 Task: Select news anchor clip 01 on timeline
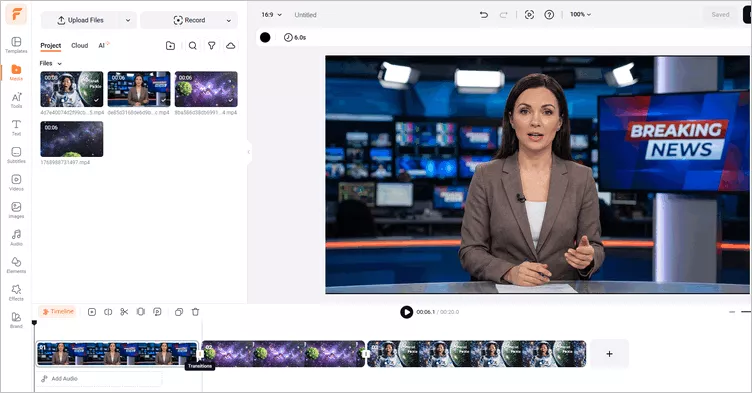pos(117,354)
